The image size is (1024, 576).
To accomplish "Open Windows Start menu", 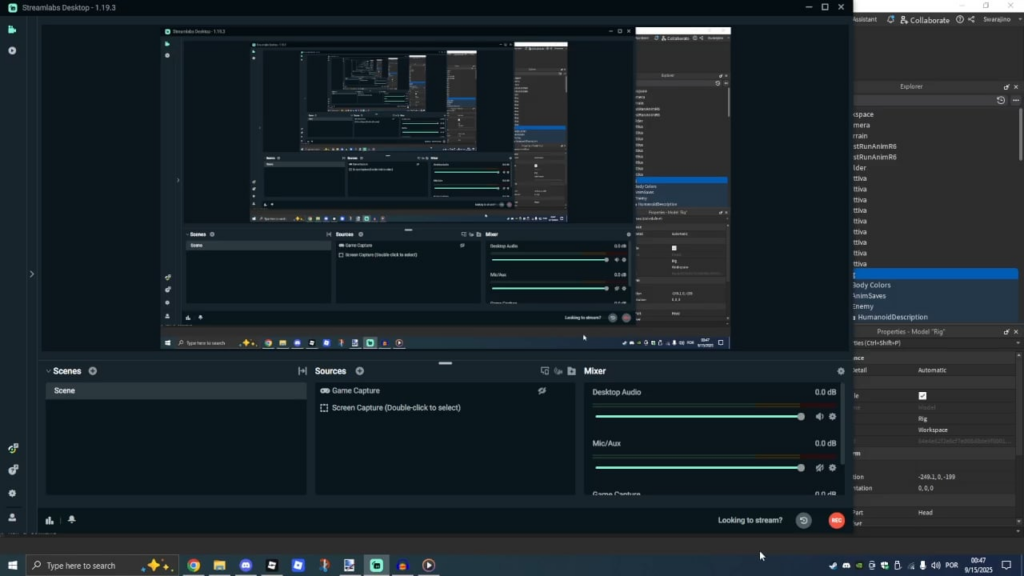I will [12, 566].
